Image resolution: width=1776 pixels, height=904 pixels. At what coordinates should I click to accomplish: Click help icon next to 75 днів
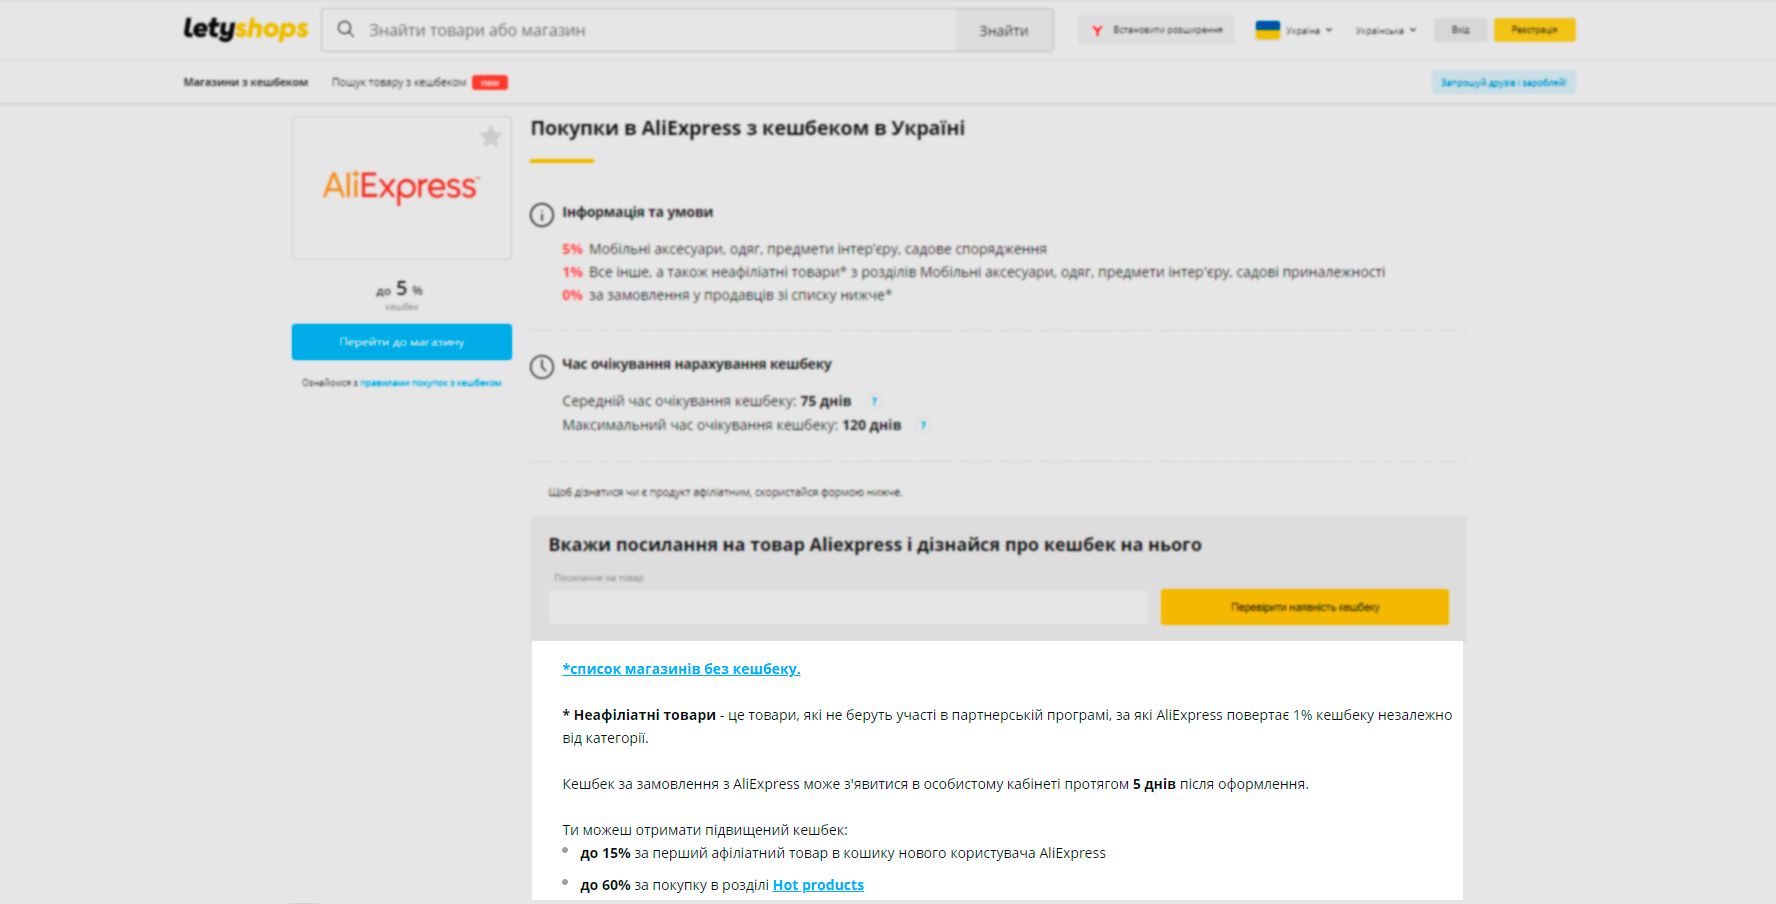874,402
